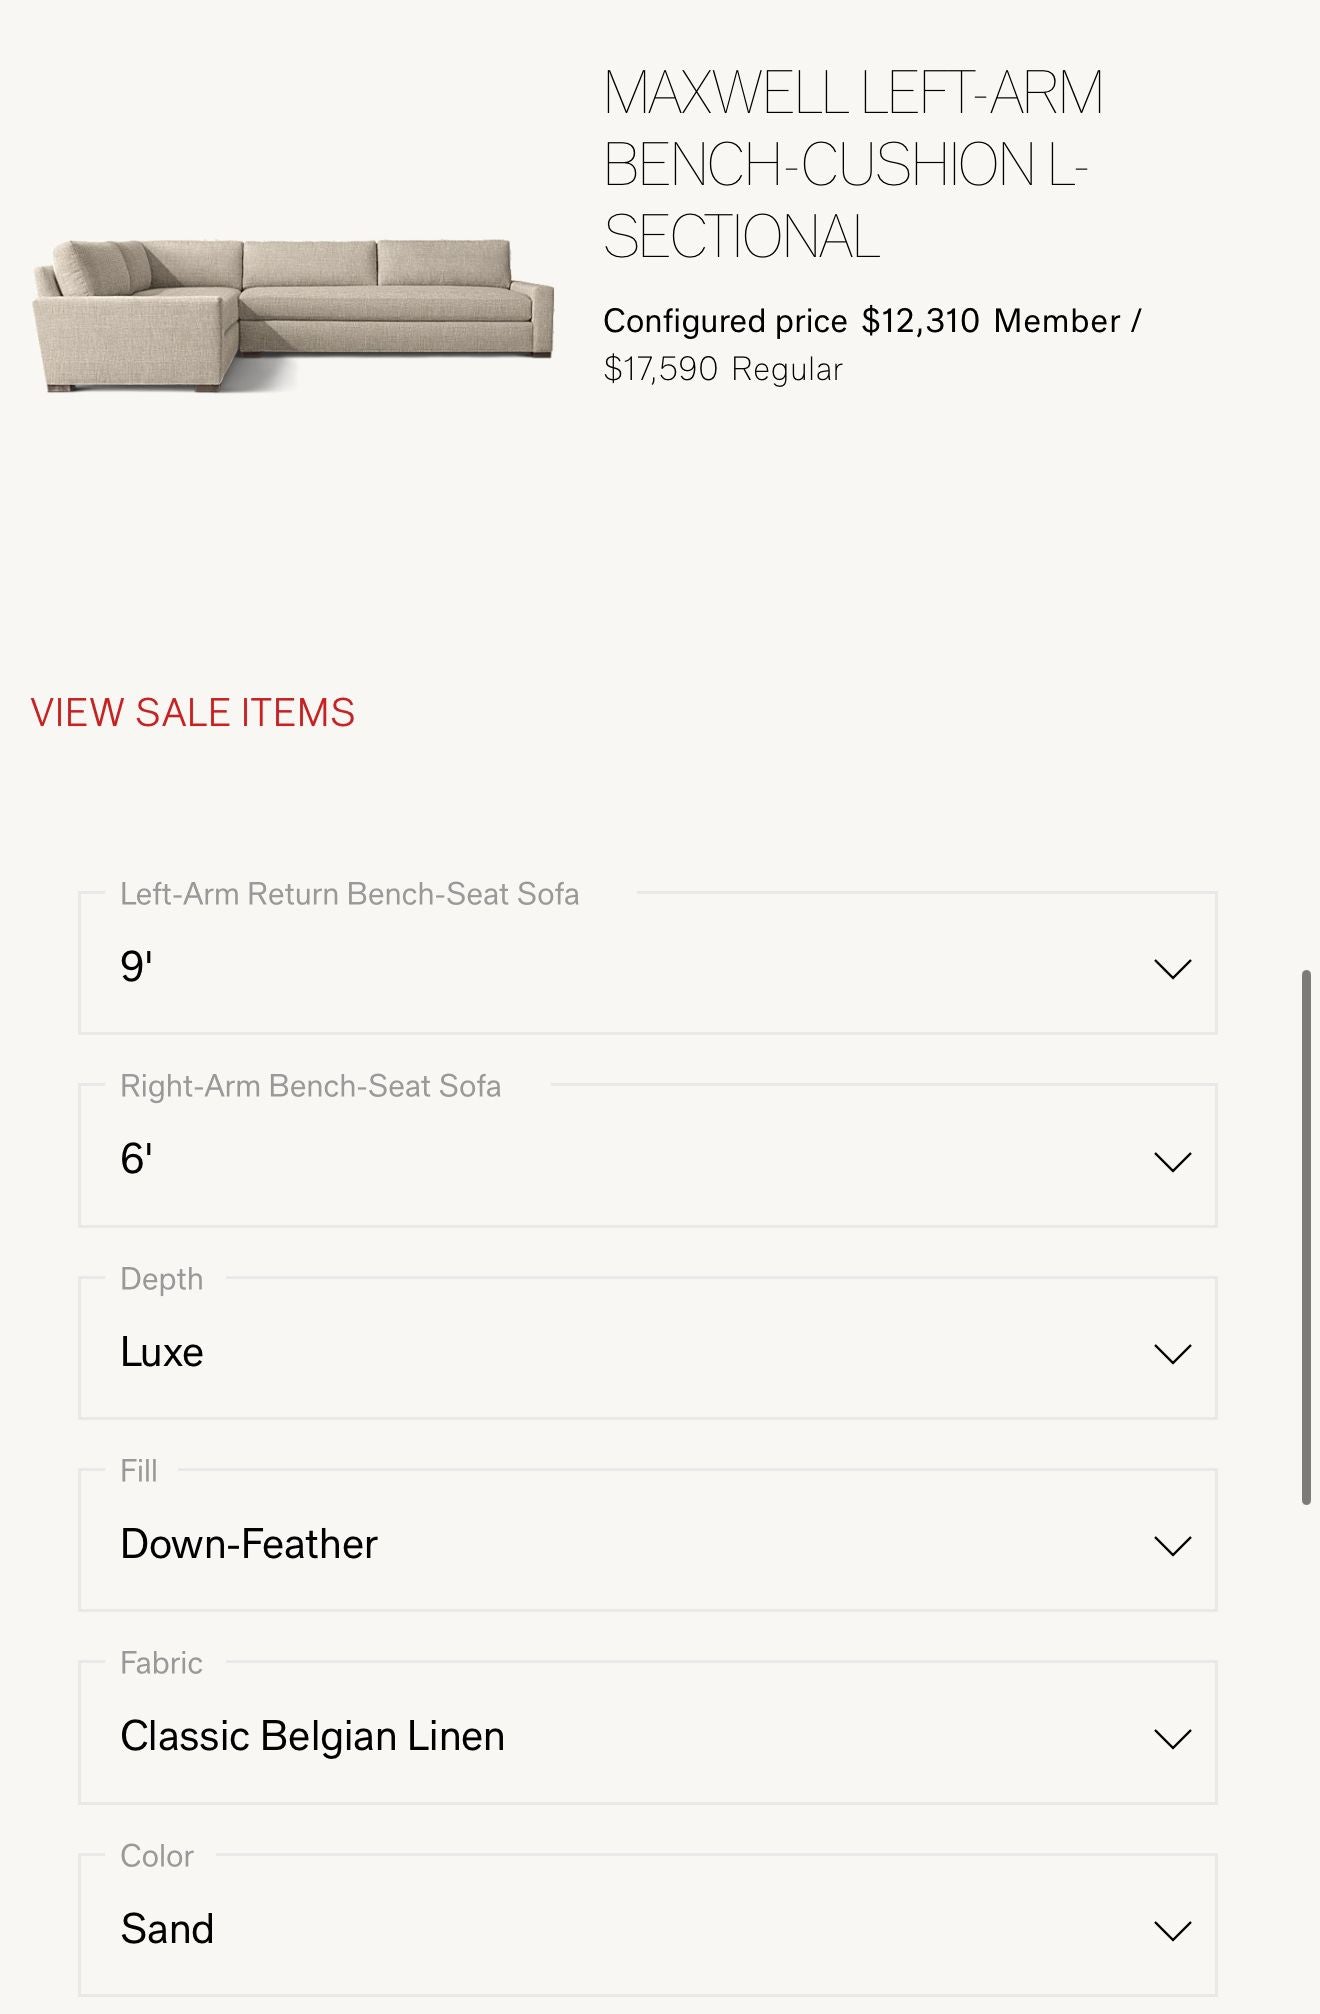The height and width of the screenshot is (2014, 1320).
Task: Open the View Sale Items link
Action: 192,713
